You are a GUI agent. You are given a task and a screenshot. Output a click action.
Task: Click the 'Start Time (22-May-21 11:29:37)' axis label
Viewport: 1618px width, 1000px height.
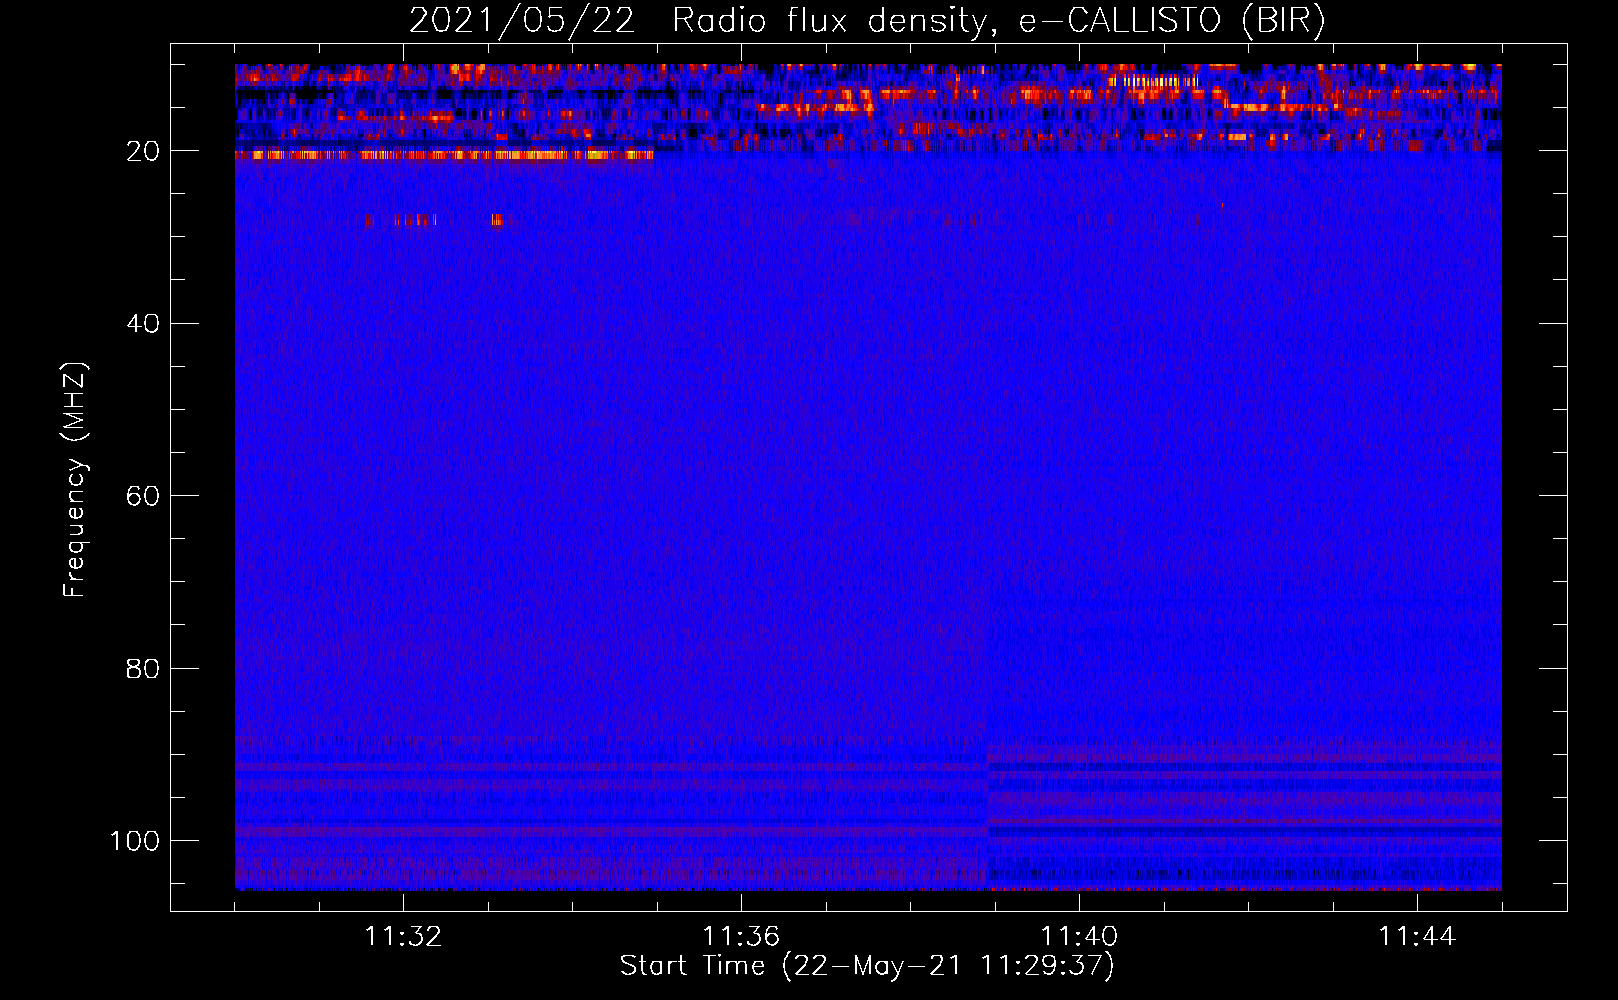click(867, 966)
